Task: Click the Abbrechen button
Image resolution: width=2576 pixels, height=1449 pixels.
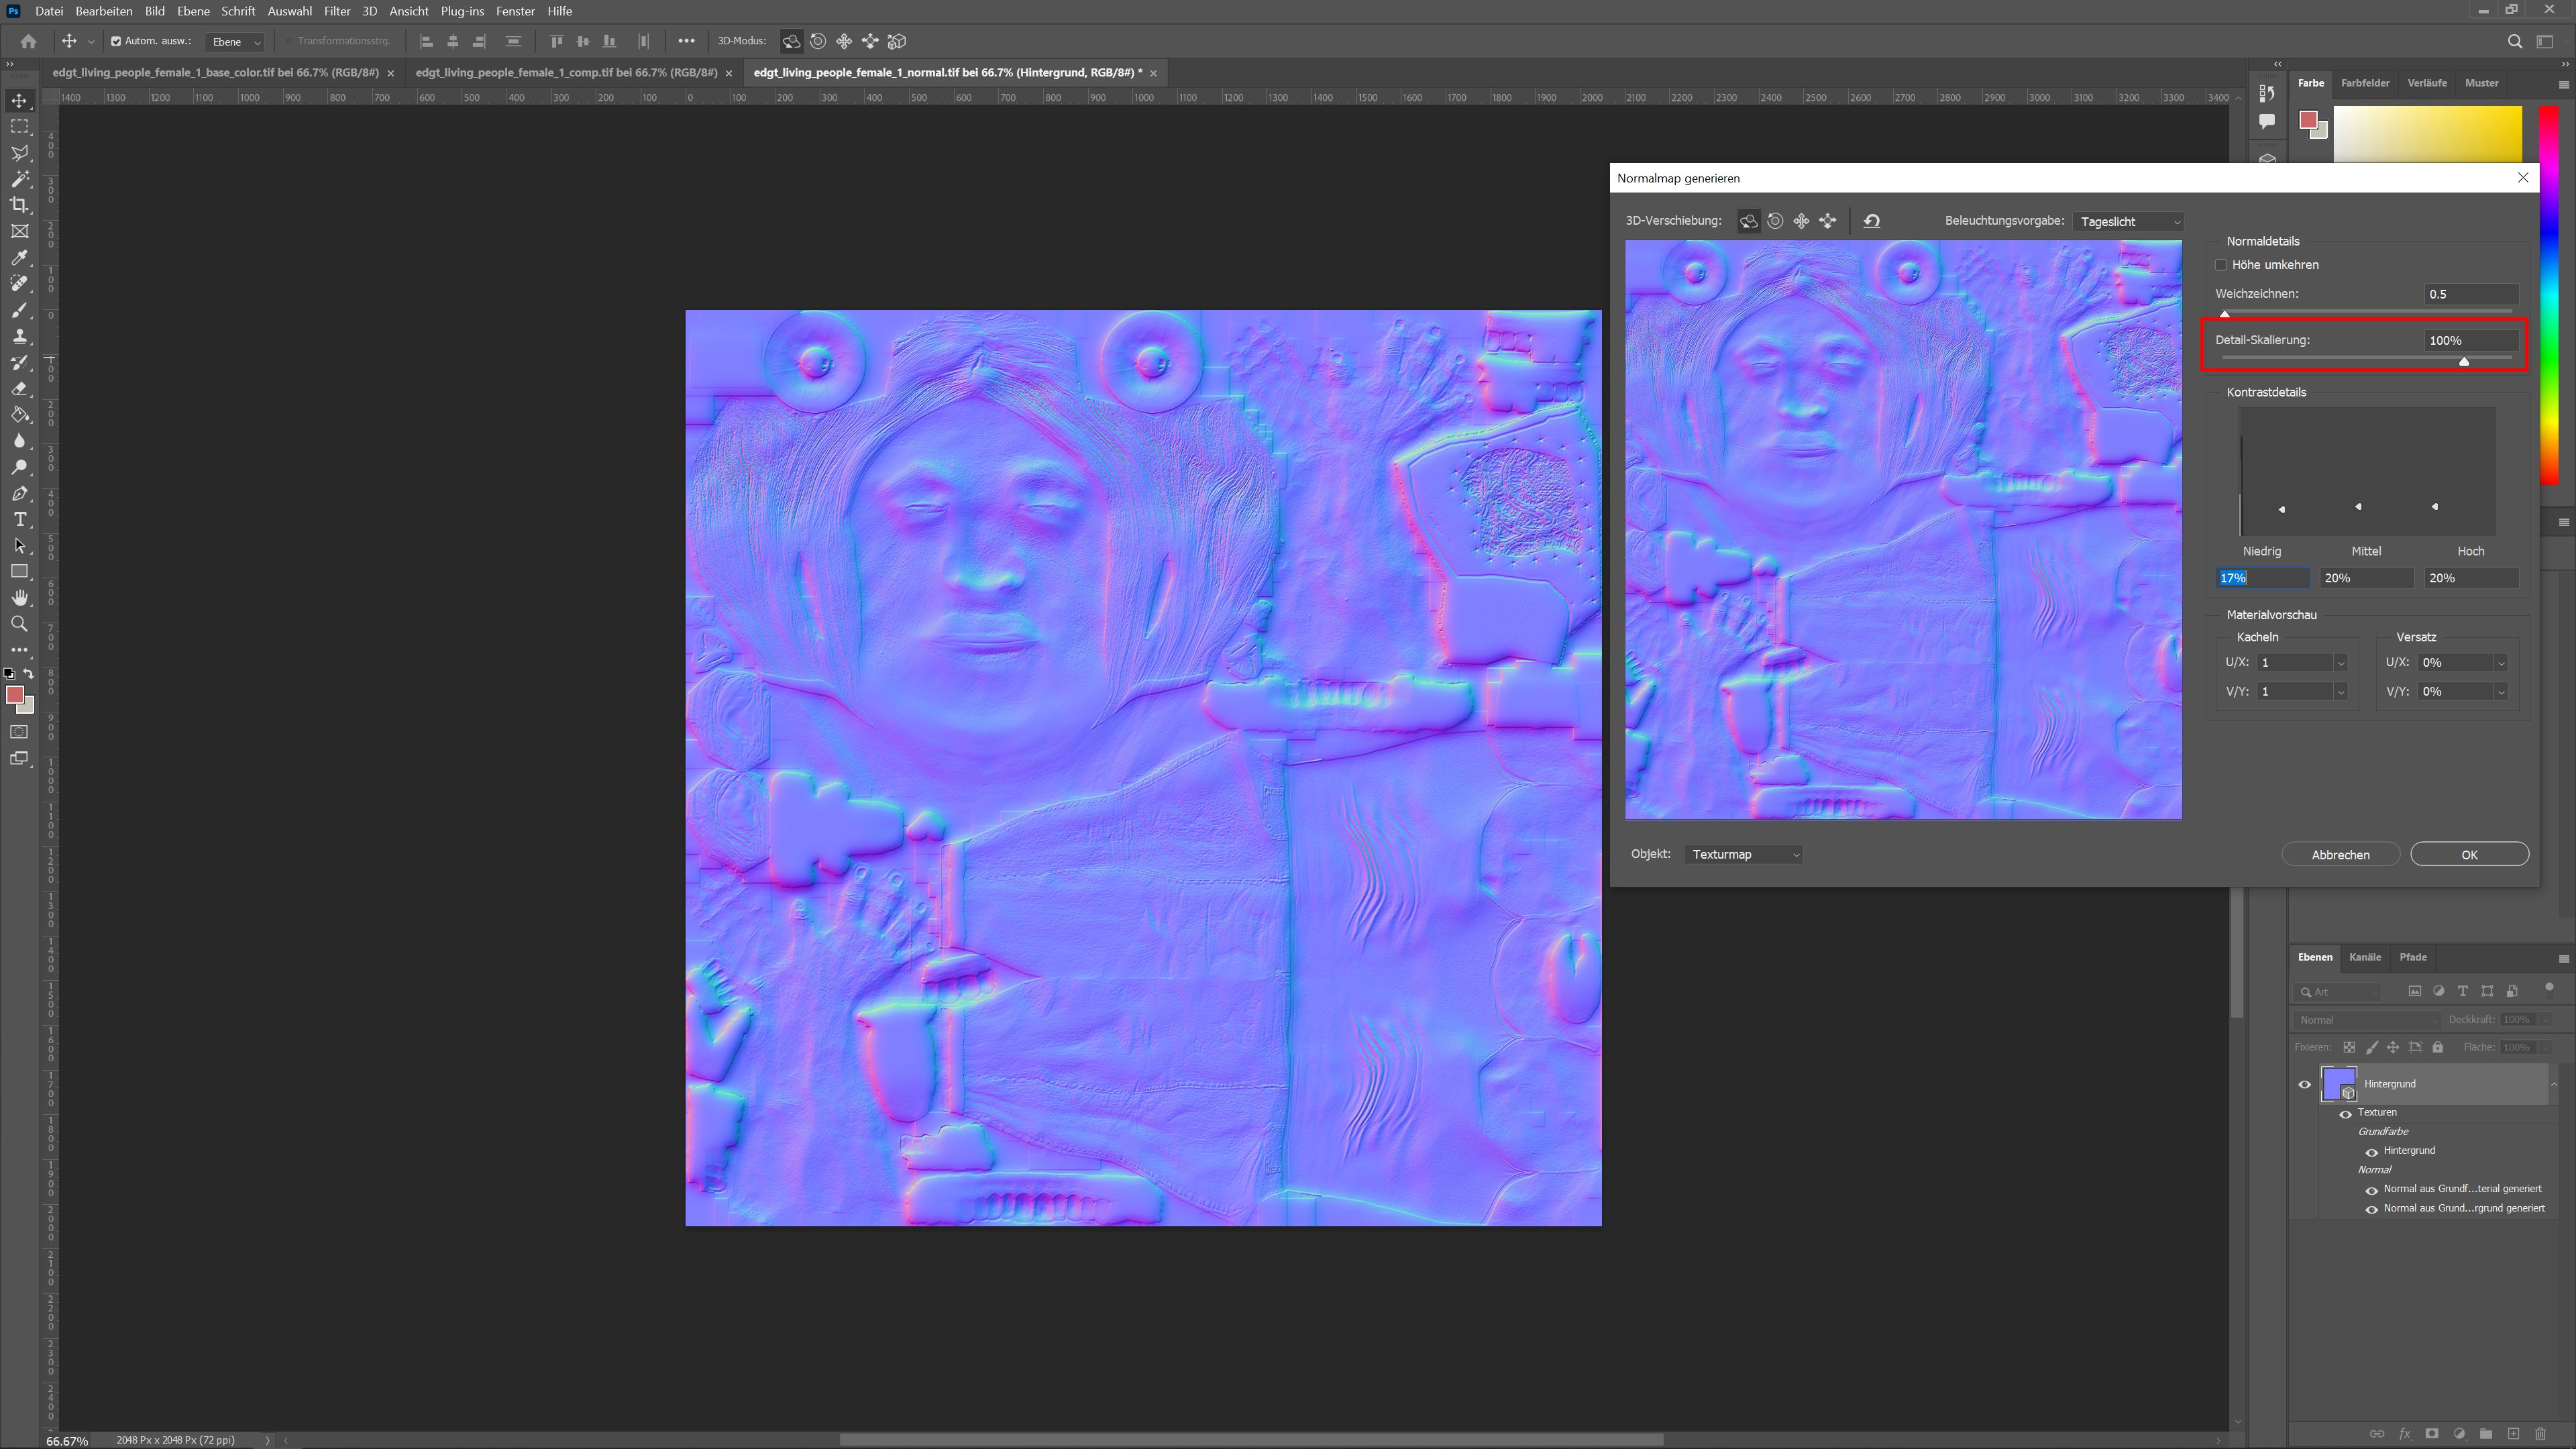Action: pos(2340,854)
